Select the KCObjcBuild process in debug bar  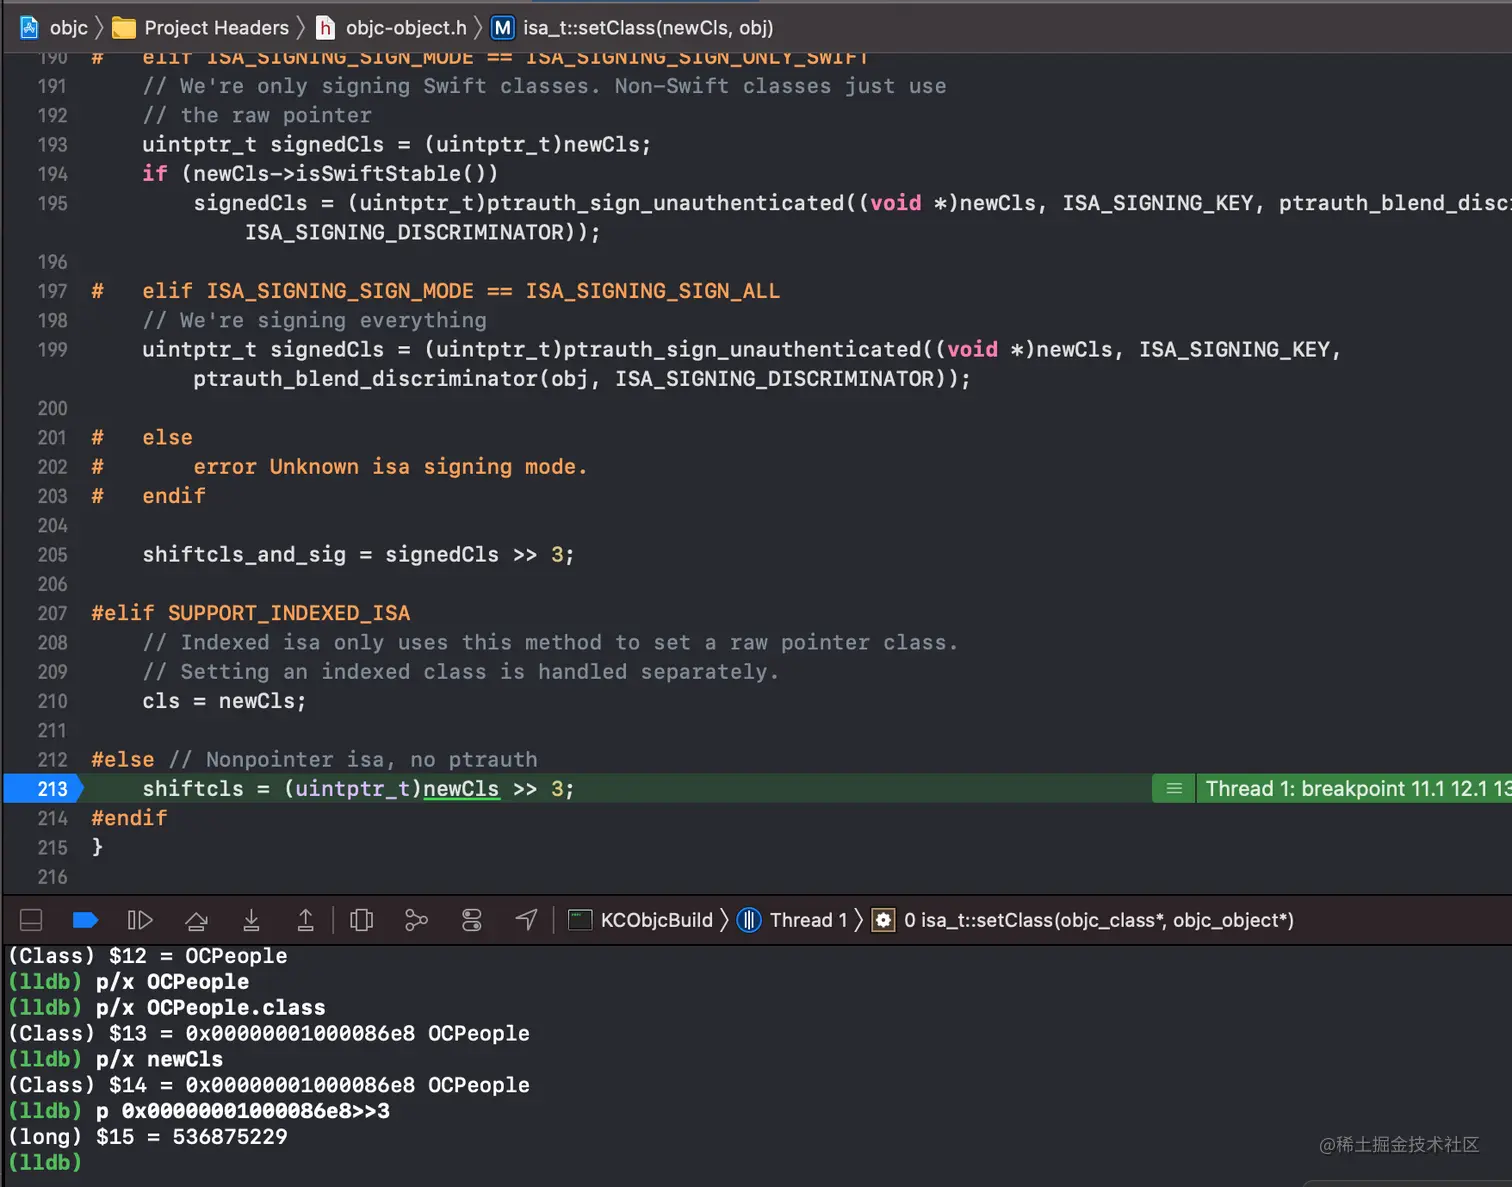click(x=657, y=920)
